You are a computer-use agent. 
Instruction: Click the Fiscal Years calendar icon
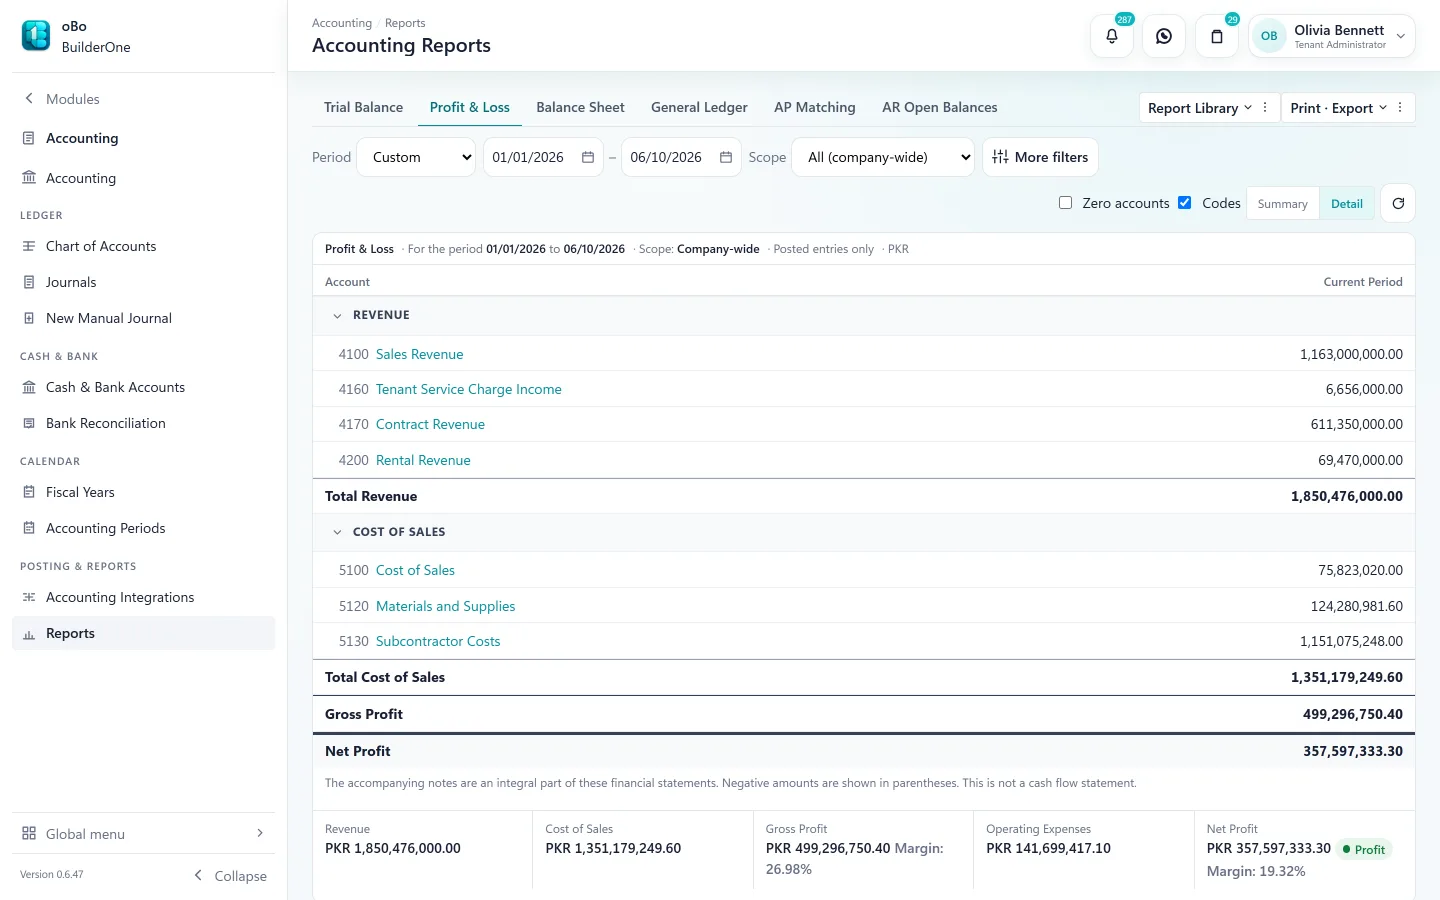(29, 492)
